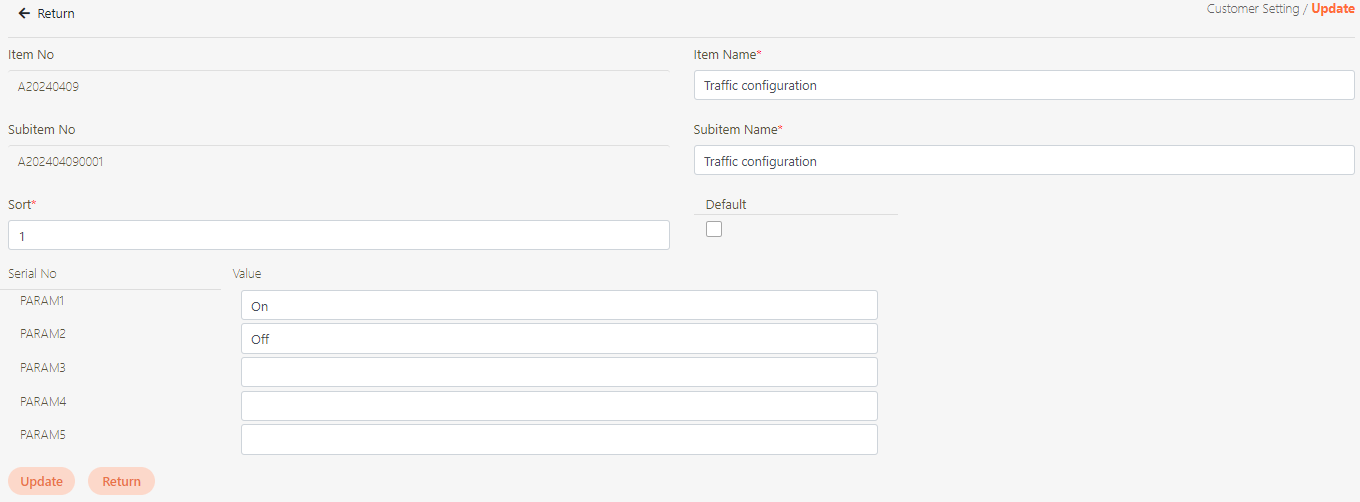1360x502 pixels.
Task: Click the back arrow icon beside Return
Action: click(24, 14)
